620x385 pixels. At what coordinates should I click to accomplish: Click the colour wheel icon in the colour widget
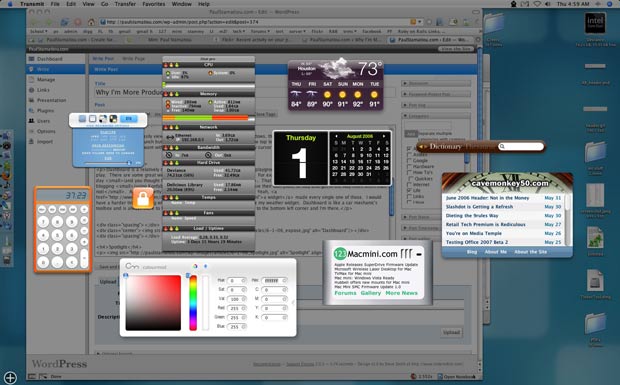point(195,266)
